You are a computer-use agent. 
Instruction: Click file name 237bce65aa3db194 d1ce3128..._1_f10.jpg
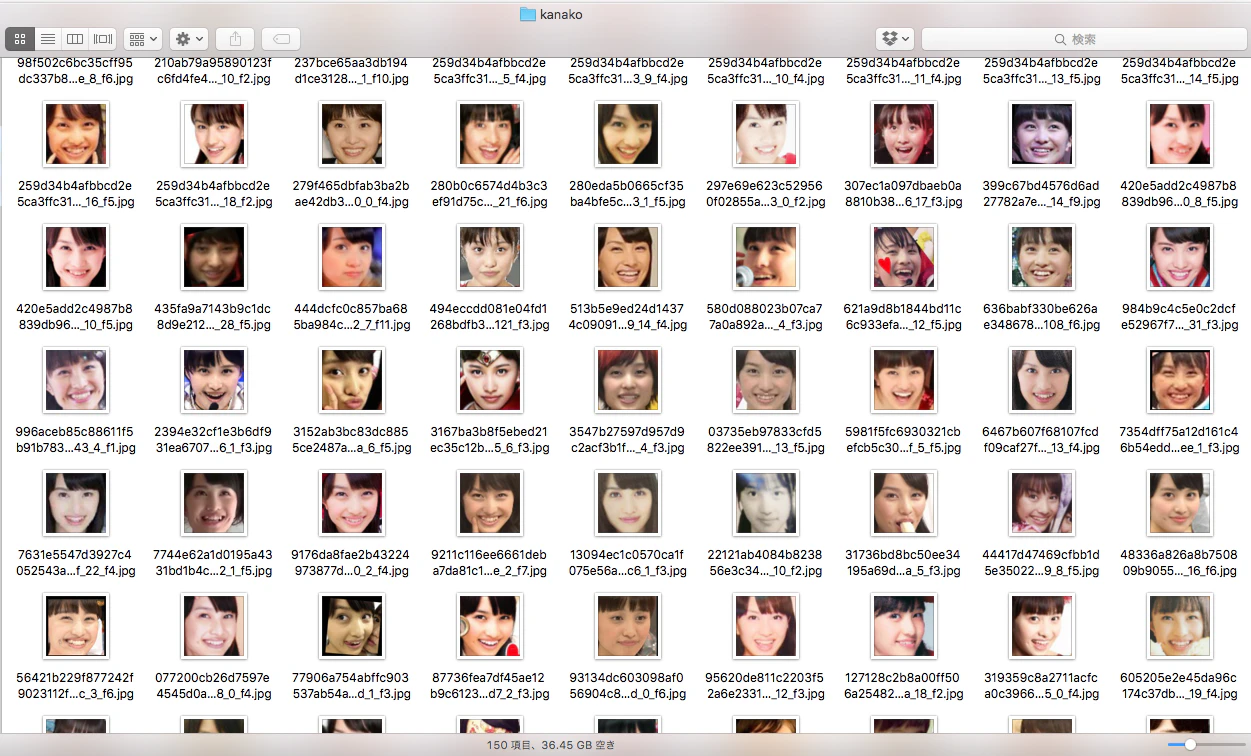[352, 71]
